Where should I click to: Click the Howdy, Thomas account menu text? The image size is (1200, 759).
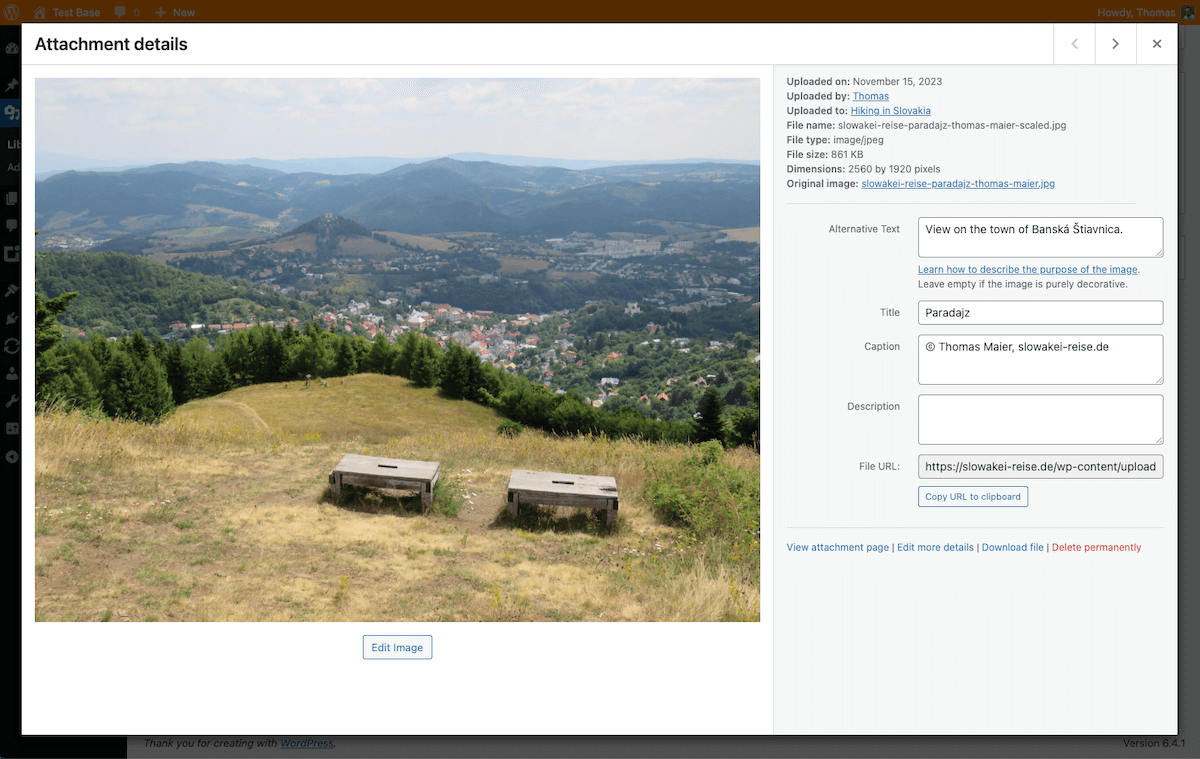click(1136, 12)
